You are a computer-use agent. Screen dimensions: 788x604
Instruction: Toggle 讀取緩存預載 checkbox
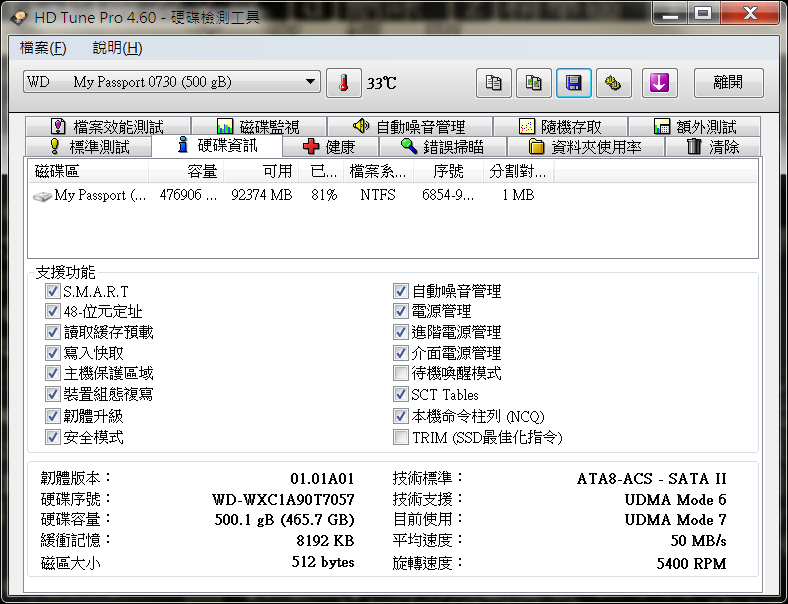point(52,332)
